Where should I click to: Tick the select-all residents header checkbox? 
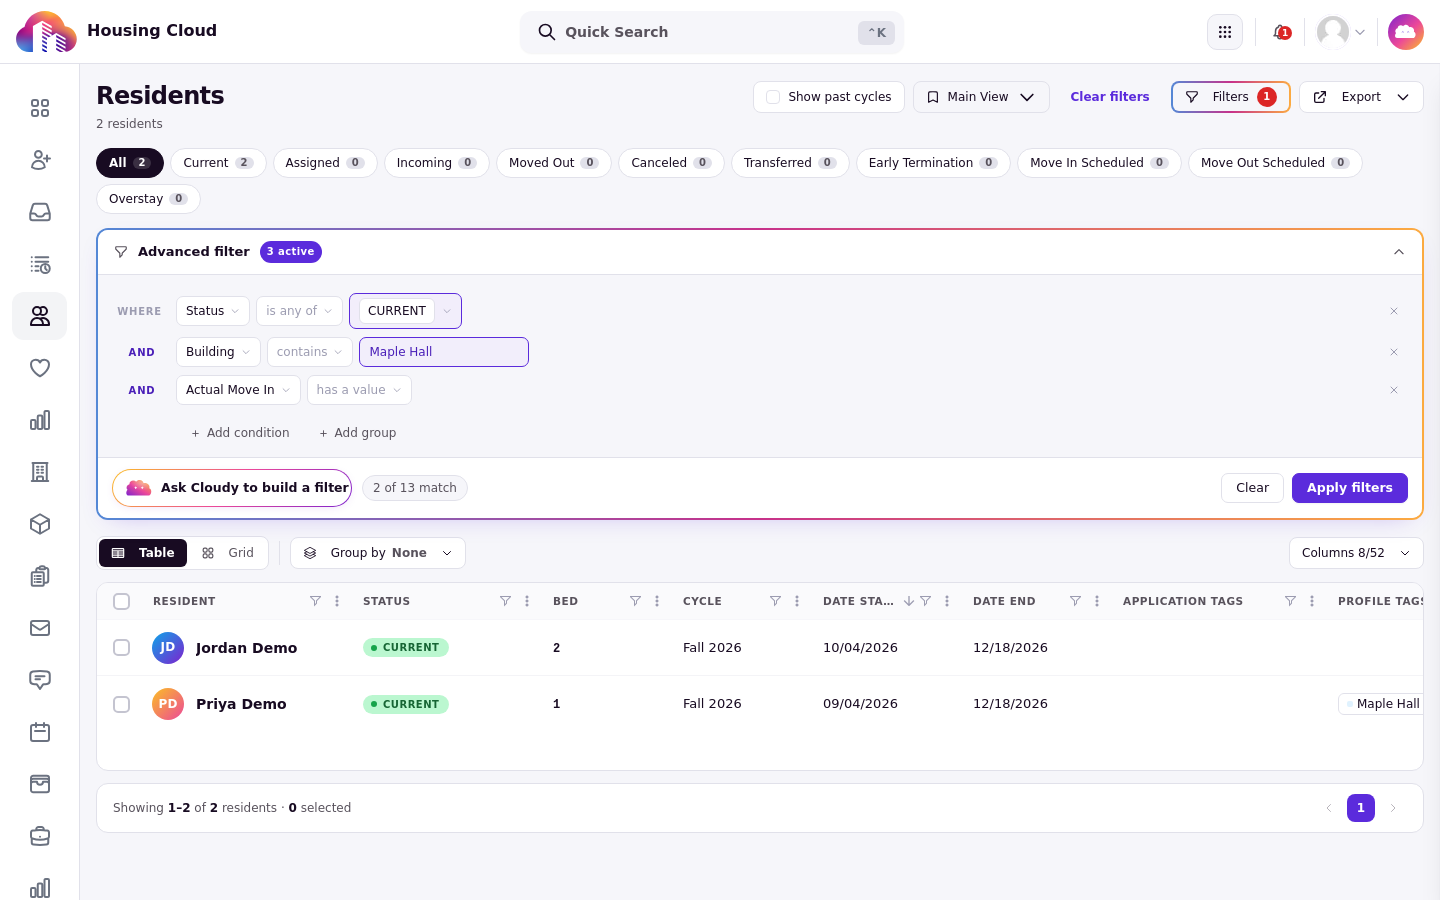(x=122, y=601)
